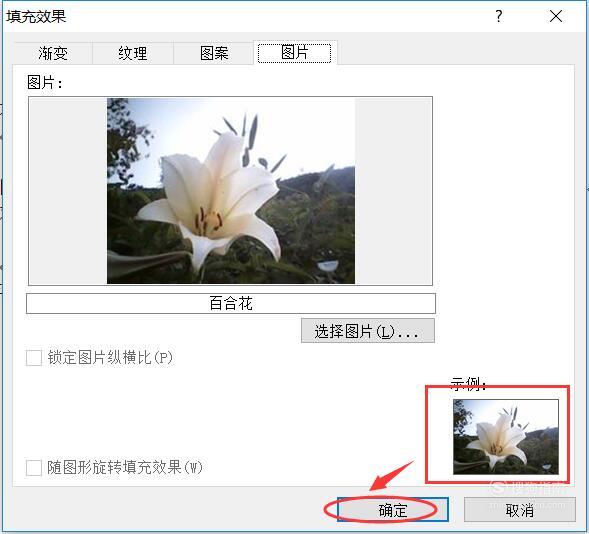
Task: Toggle 随图形旋转填充效果(W) checkbox
Action: [x=34, y=468]
